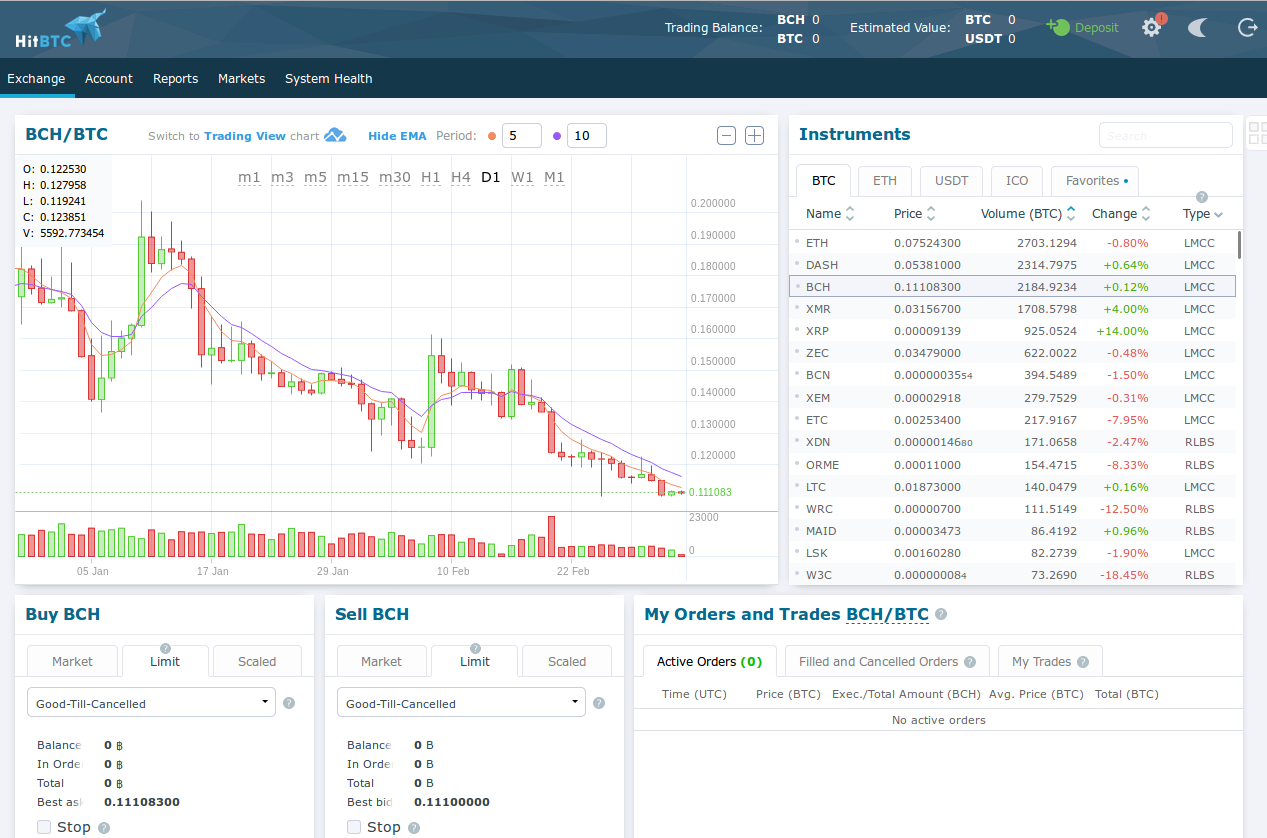The width and height of the screenshot is (1267, 838).
Task: Zoom in chart with plus icon
Action: coord(755,136)
